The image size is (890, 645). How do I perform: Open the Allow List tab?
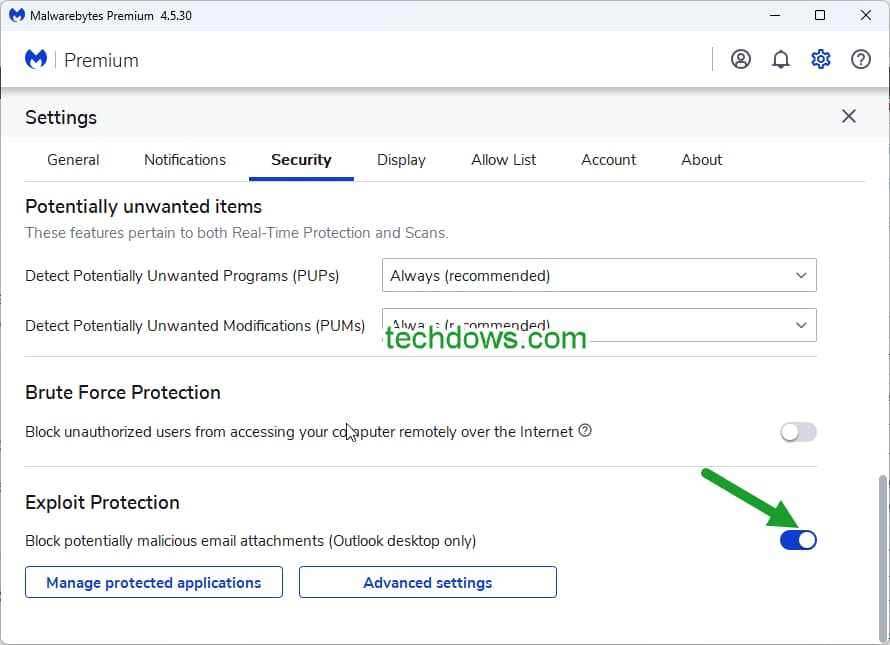(503, 160)
